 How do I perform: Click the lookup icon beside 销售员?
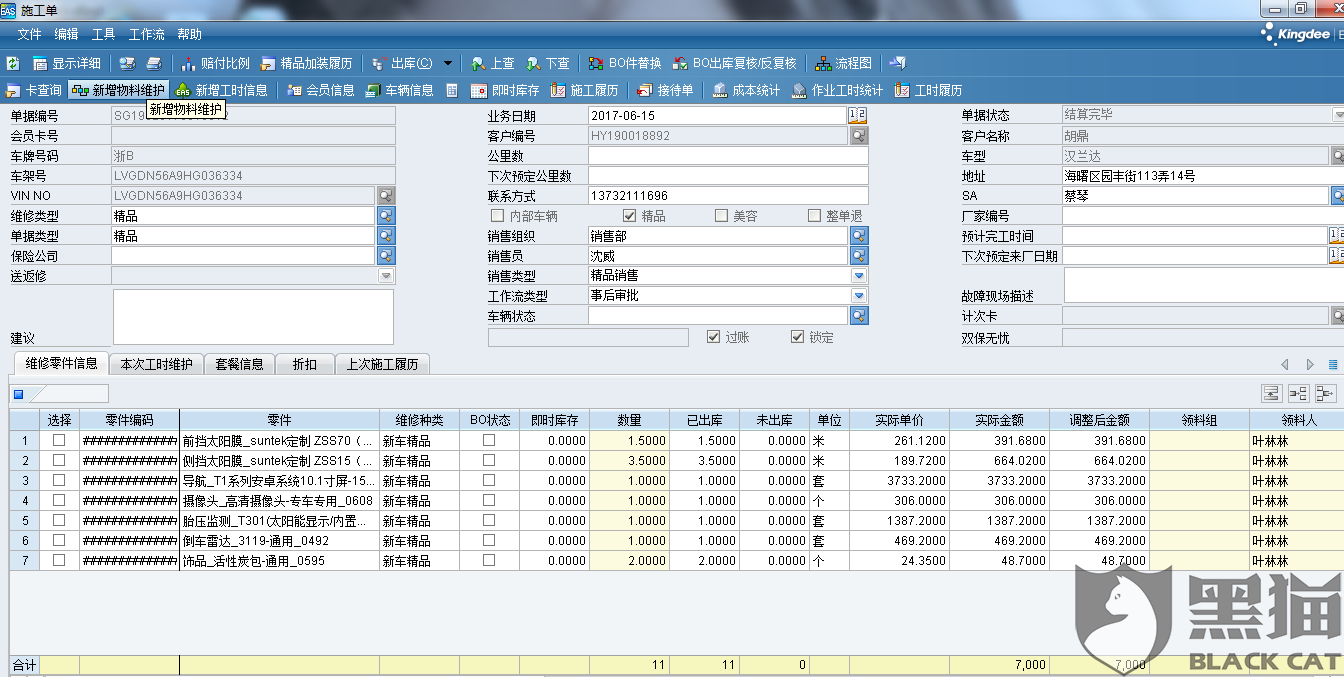pyautogui.click(x=859, y=256)
